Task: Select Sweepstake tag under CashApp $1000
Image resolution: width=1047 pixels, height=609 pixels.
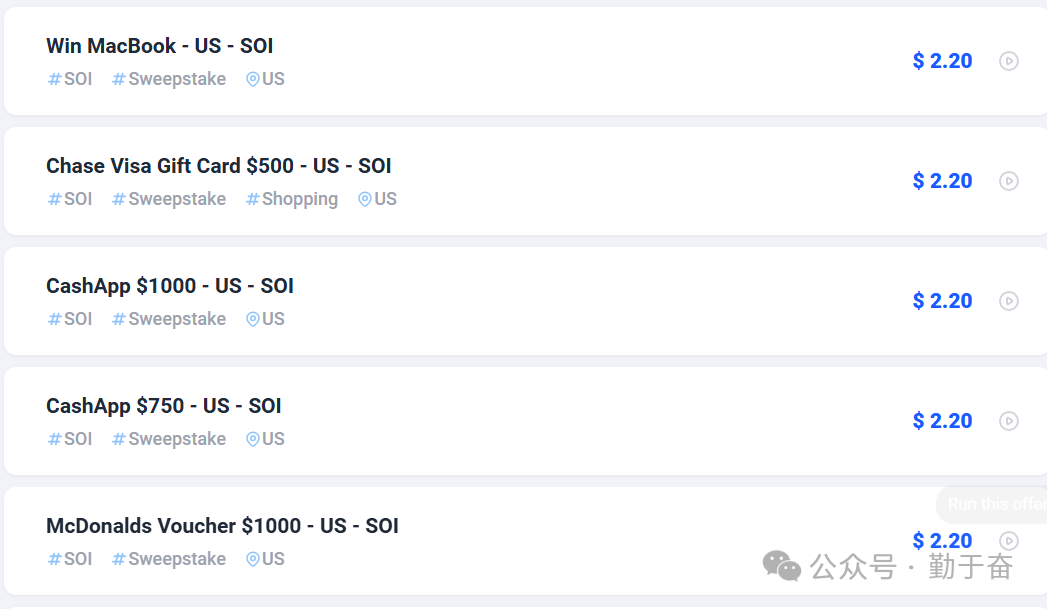Action: pyautogui.click(x=169, y=319)
